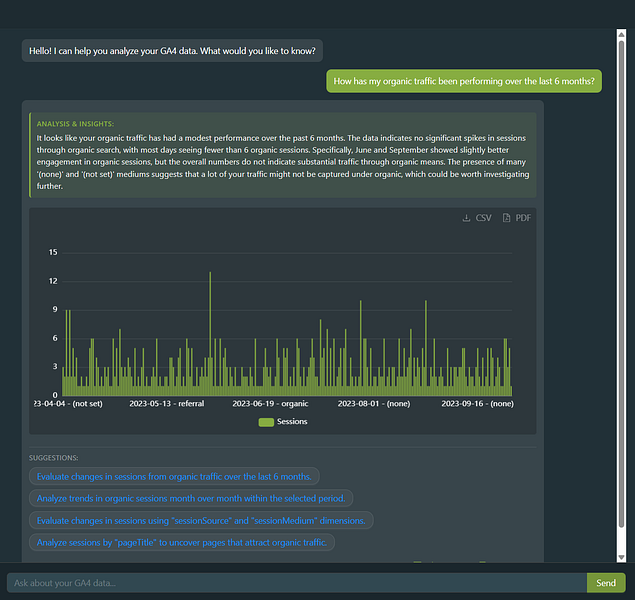Click the y-axis value 15
The height and width of the screenshot is (600, 635).
pos(53,252)
